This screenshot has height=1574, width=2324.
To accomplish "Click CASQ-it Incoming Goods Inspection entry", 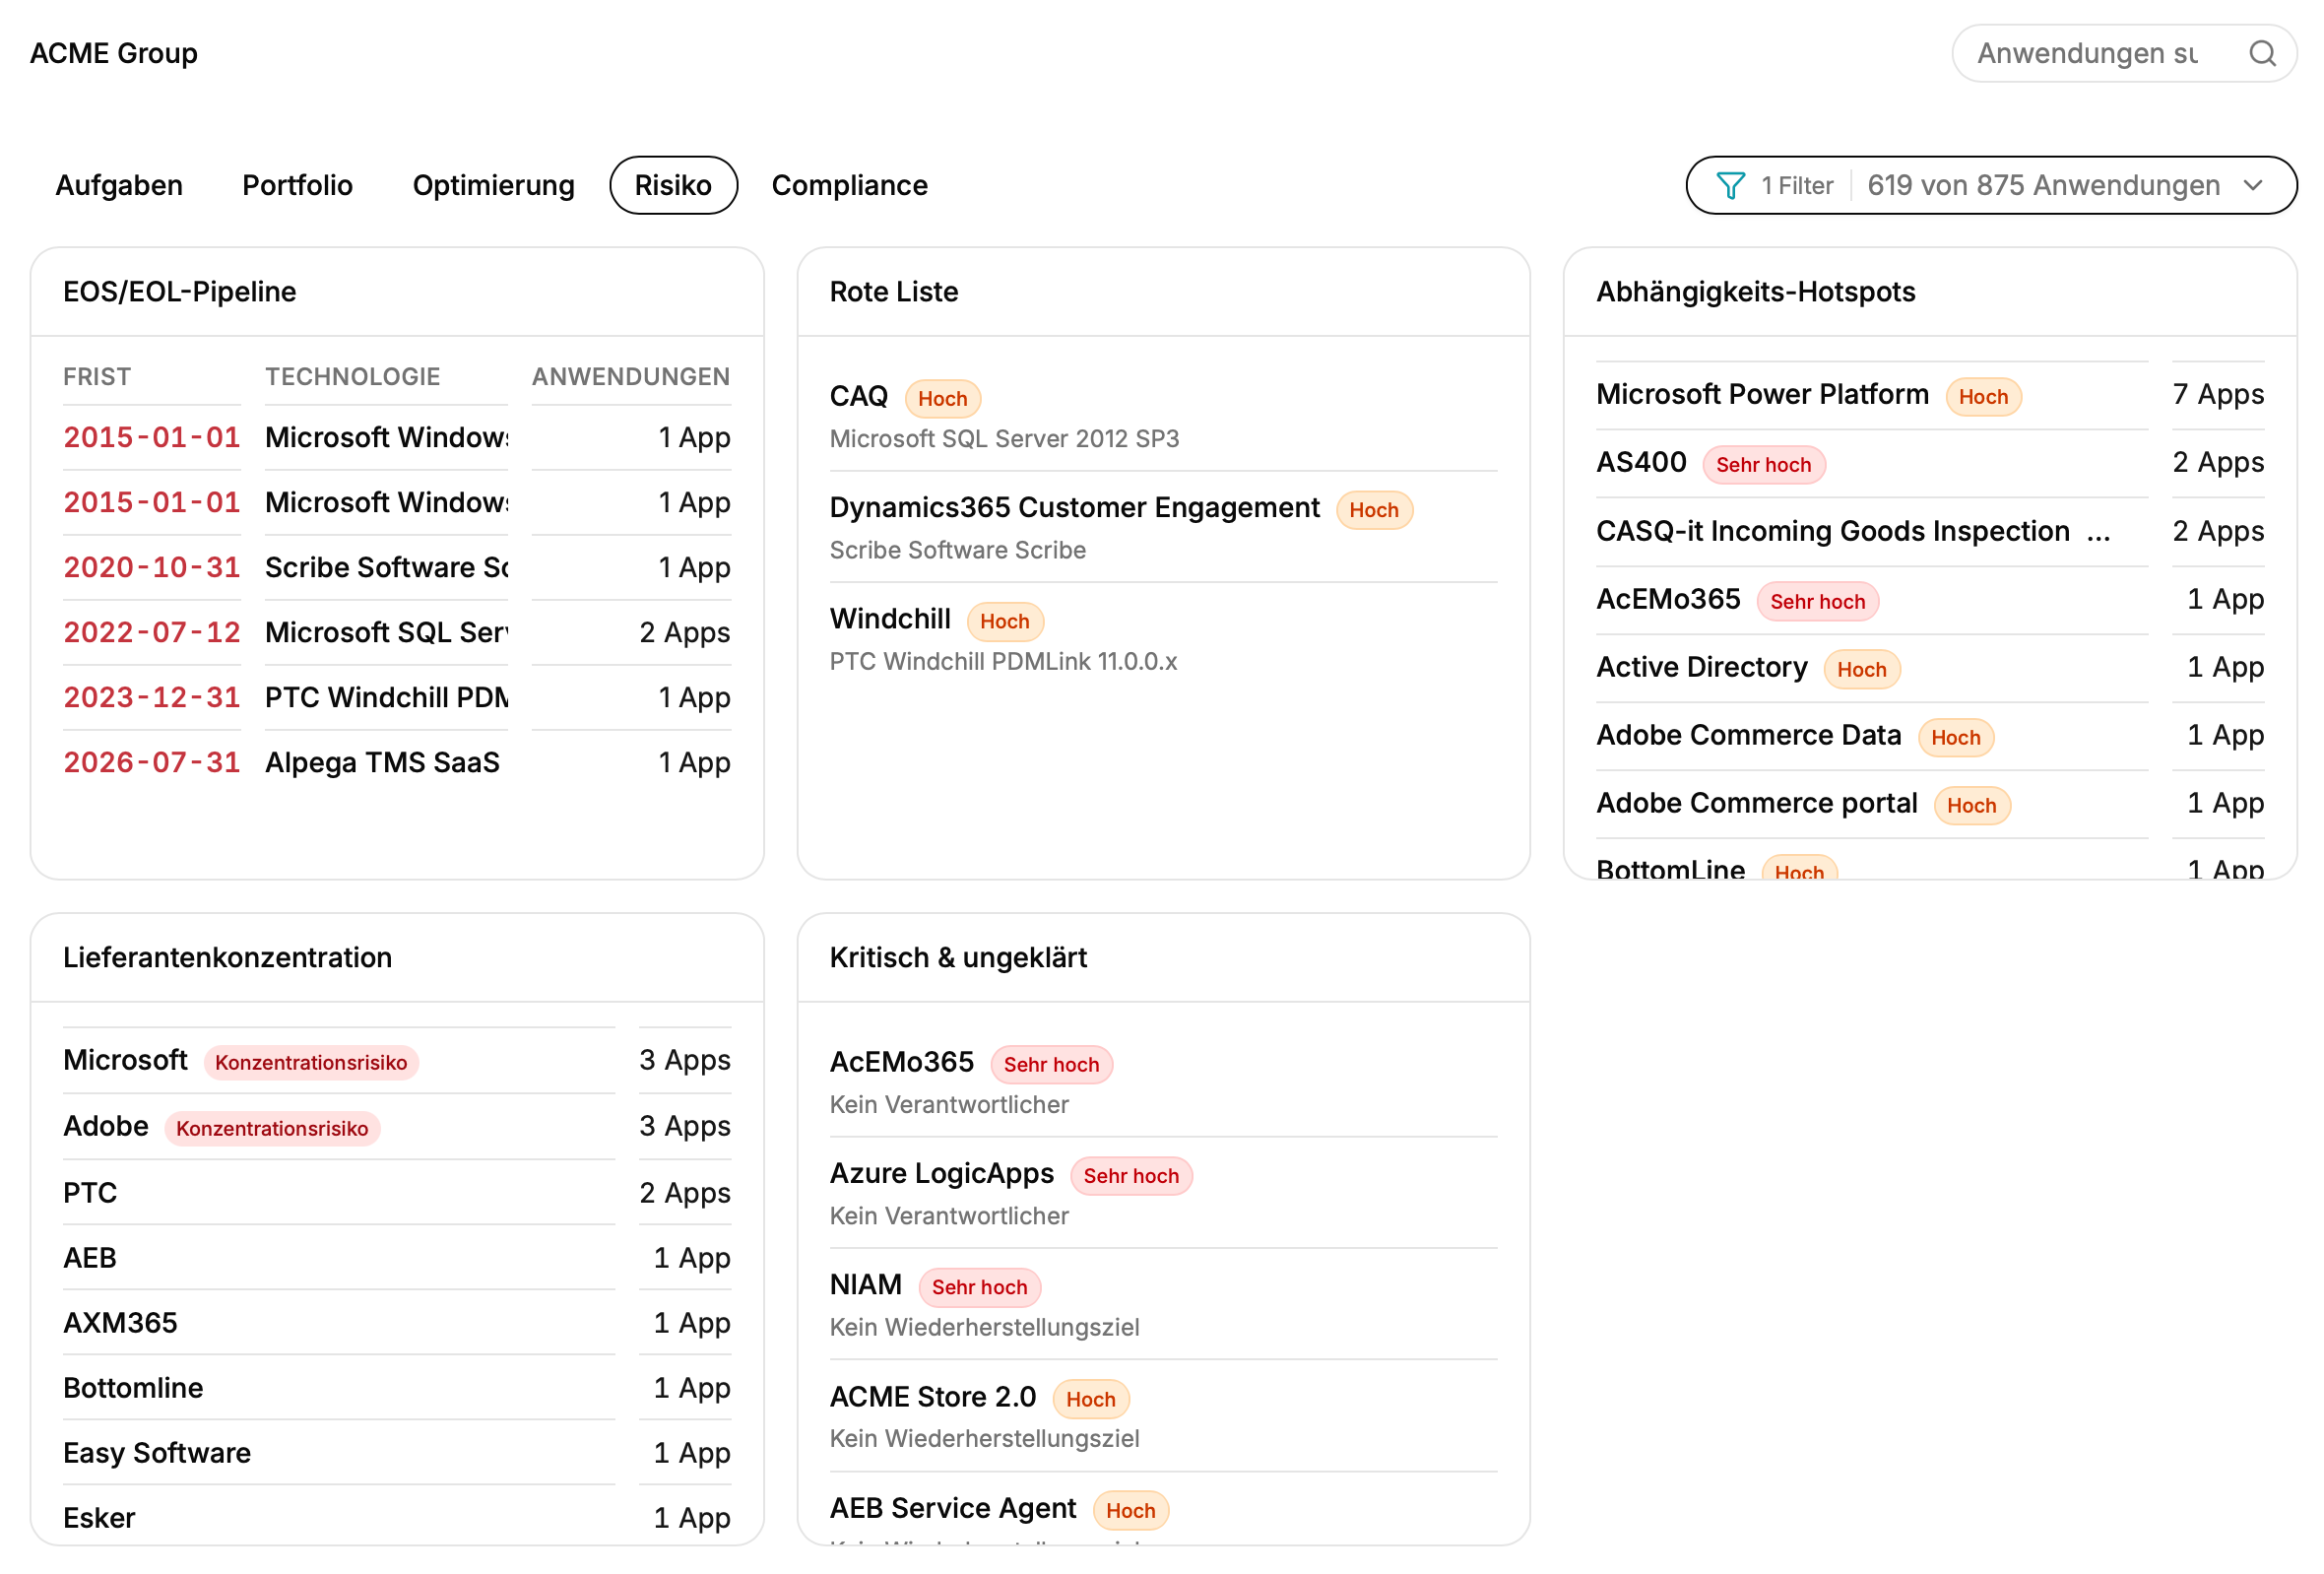I will [x=1929, y=531].
